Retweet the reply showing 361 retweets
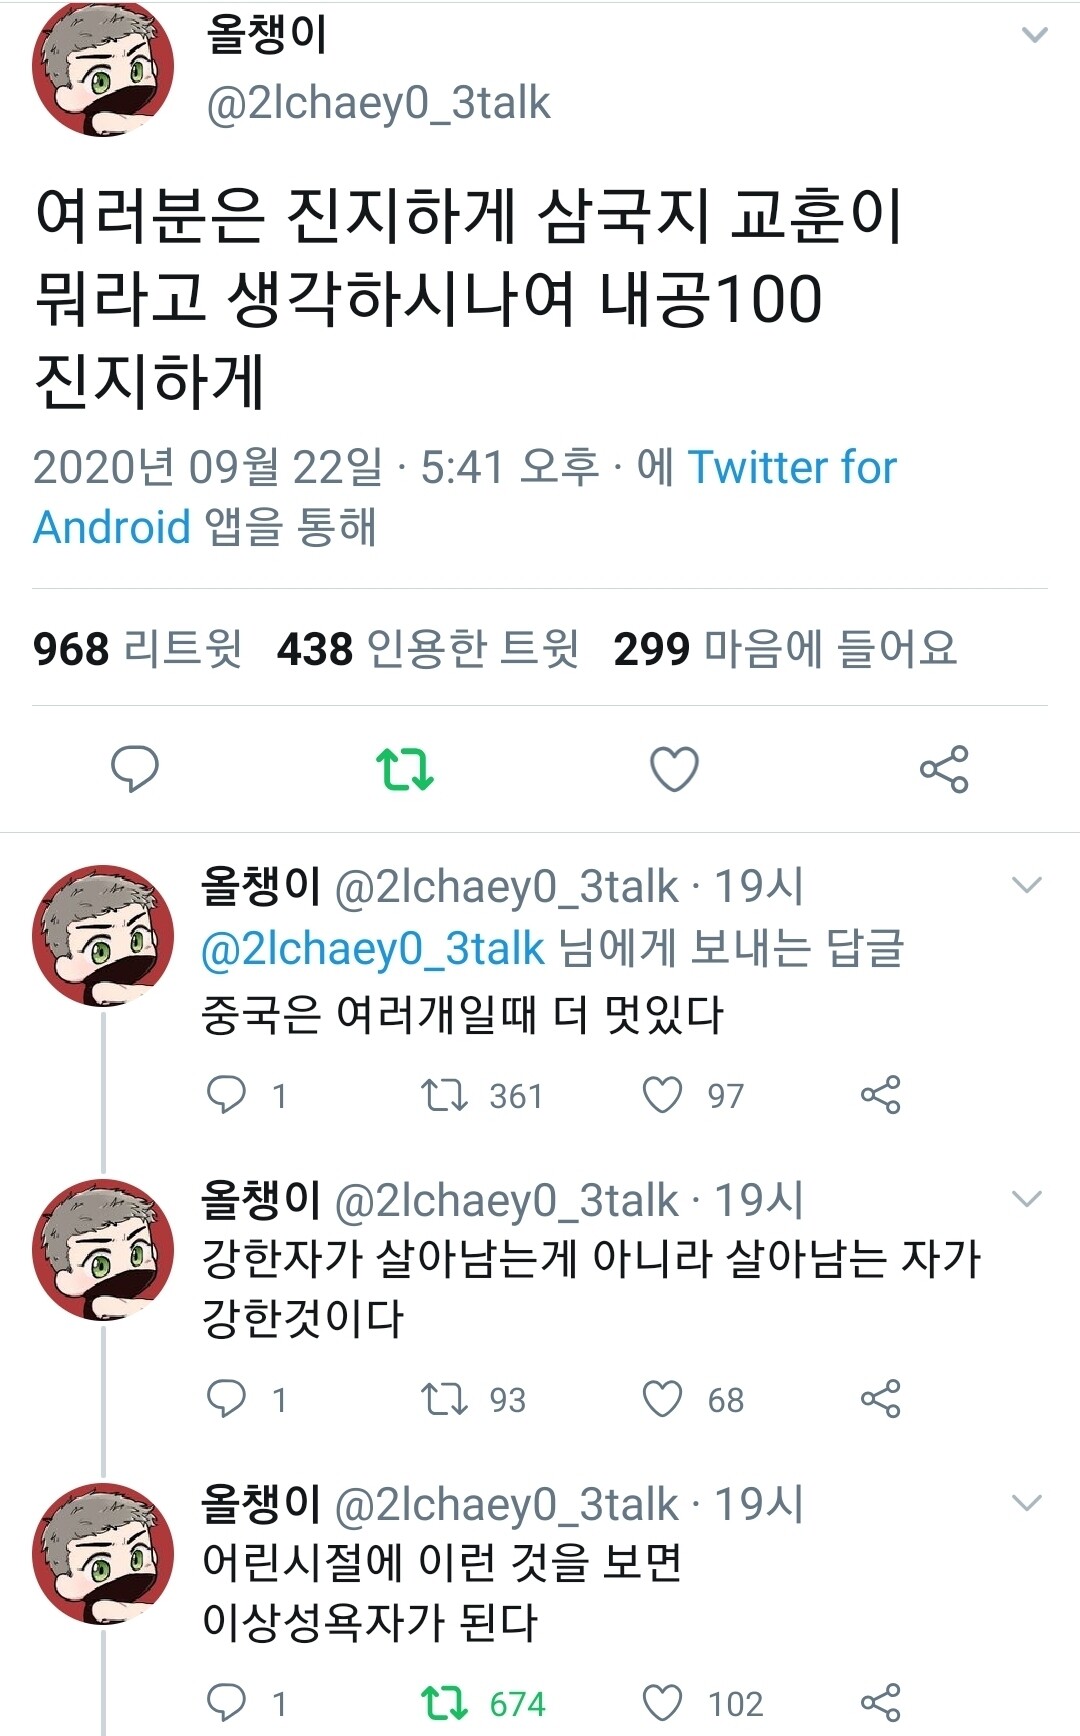 coord(444,1095)
